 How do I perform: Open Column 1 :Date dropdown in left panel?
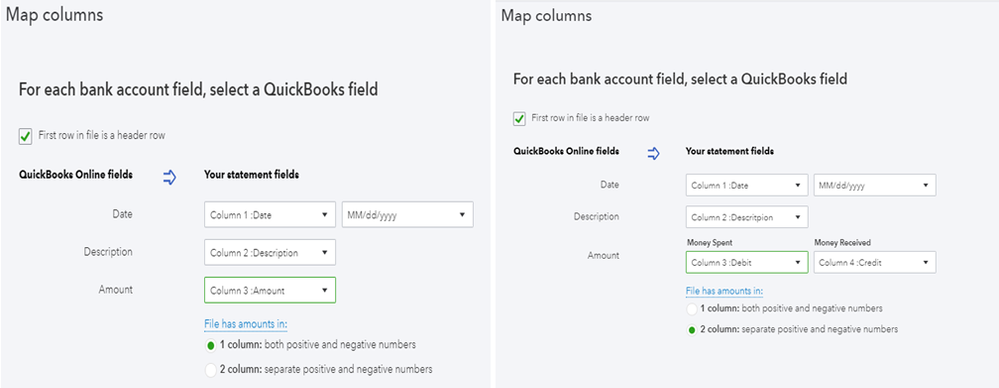coord(270,215)
